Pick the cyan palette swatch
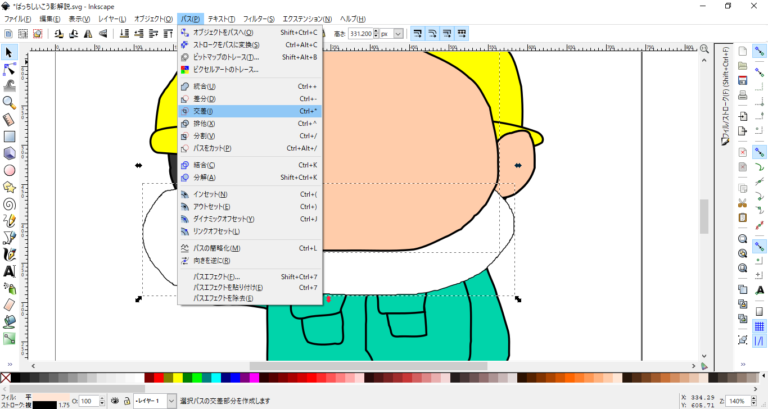The width and height of the screenshot is (768, 409). click(x=216, y=378)
